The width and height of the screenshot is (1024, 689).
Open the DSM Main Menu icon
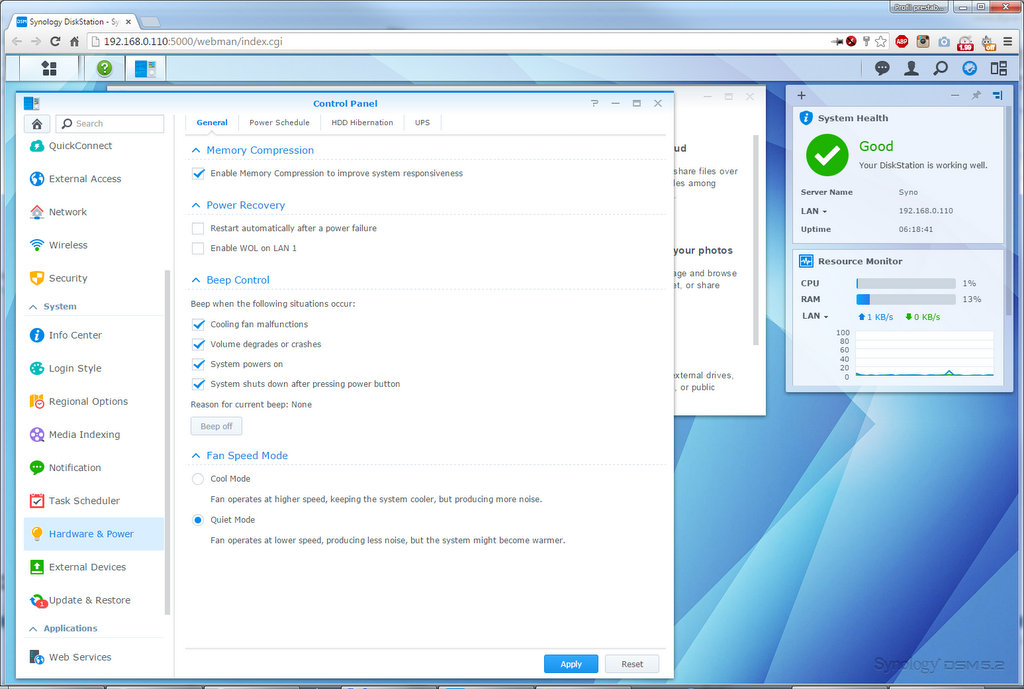[49, 68]
